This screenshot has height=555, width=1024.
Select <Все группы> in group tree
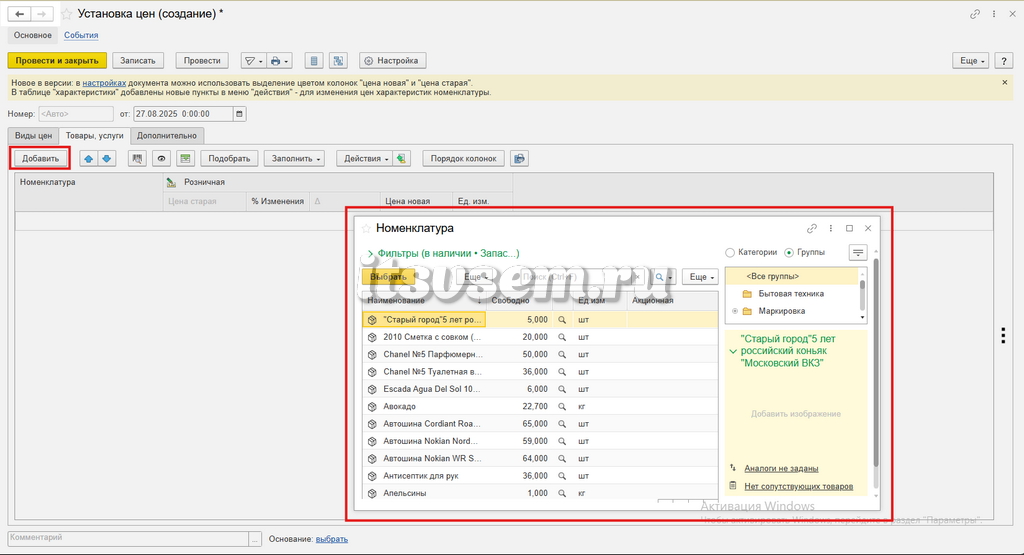pyautogui.click(x=773, y=276)
